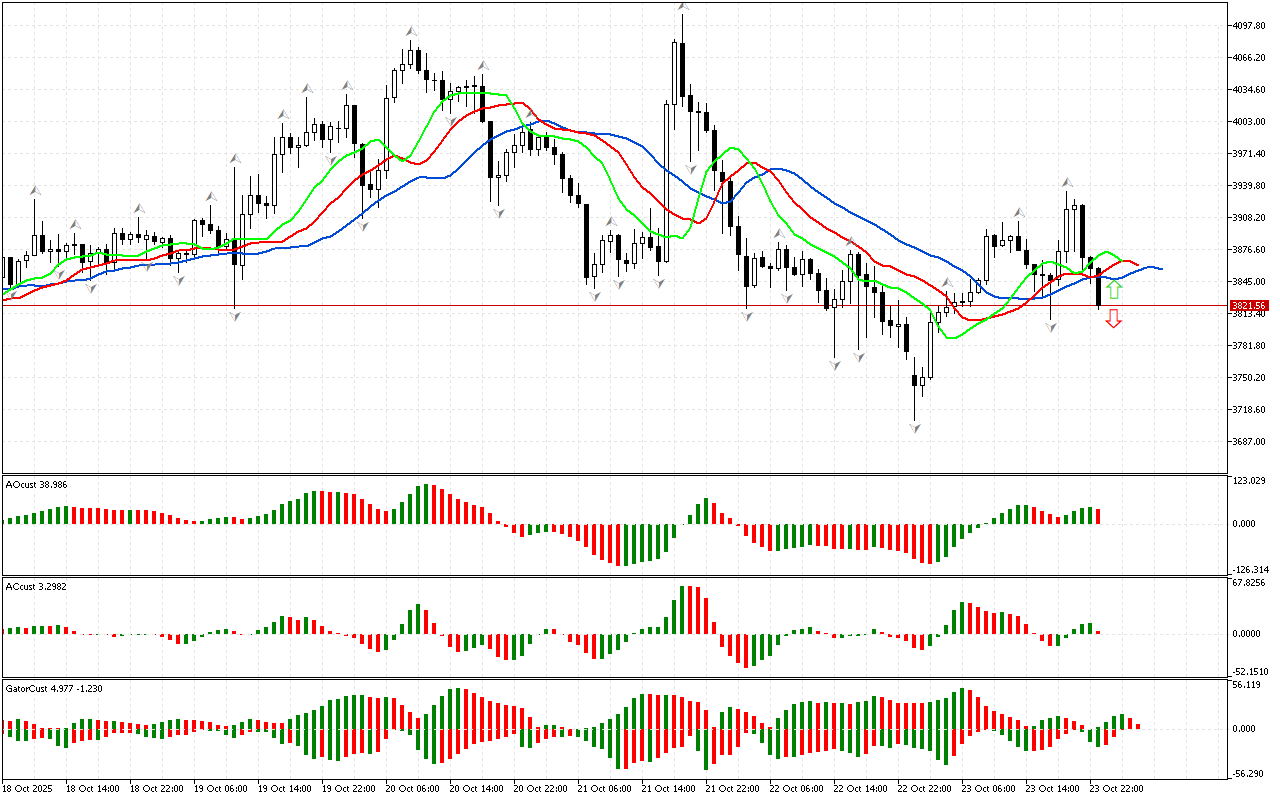Click the 123.029 scale value in AOcust panel
This screenshot has width=1280, height=800.
pos(1249,482)
